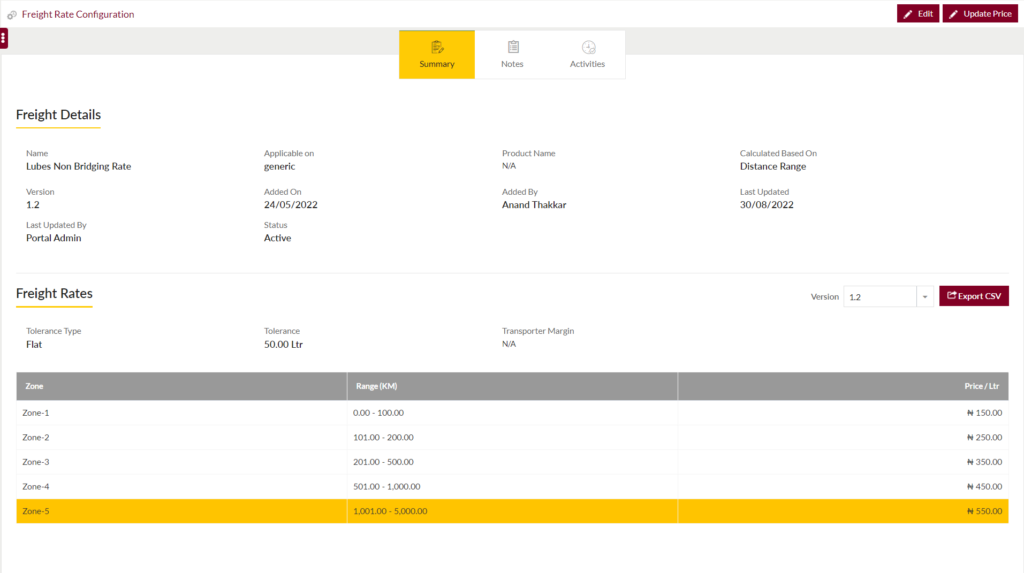This screenshot has height=573, width=1024.
Task: Click the Tolerance value 50.00 Ltr
Action: tap(283, 345)
